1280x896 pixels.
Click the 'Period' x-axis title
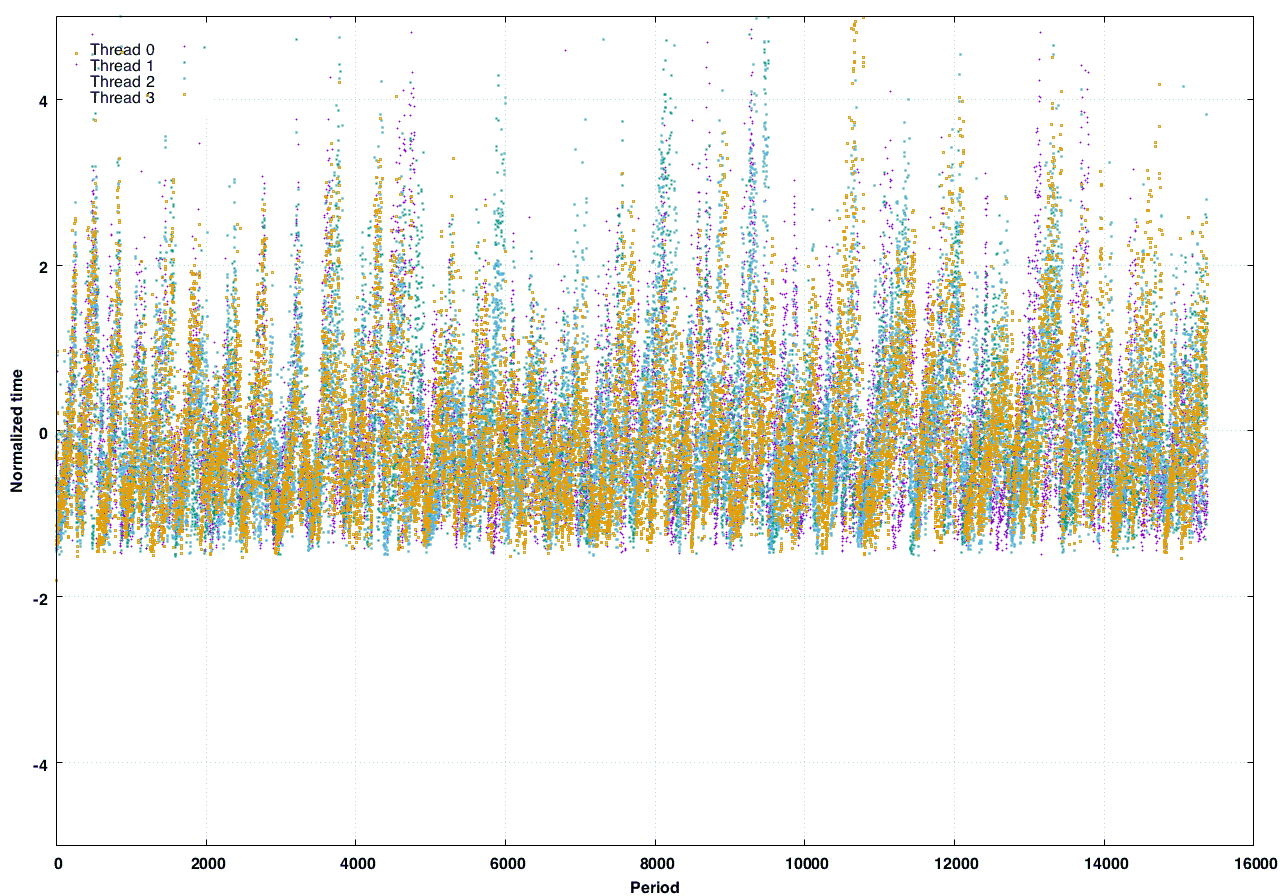coord(655,887)
